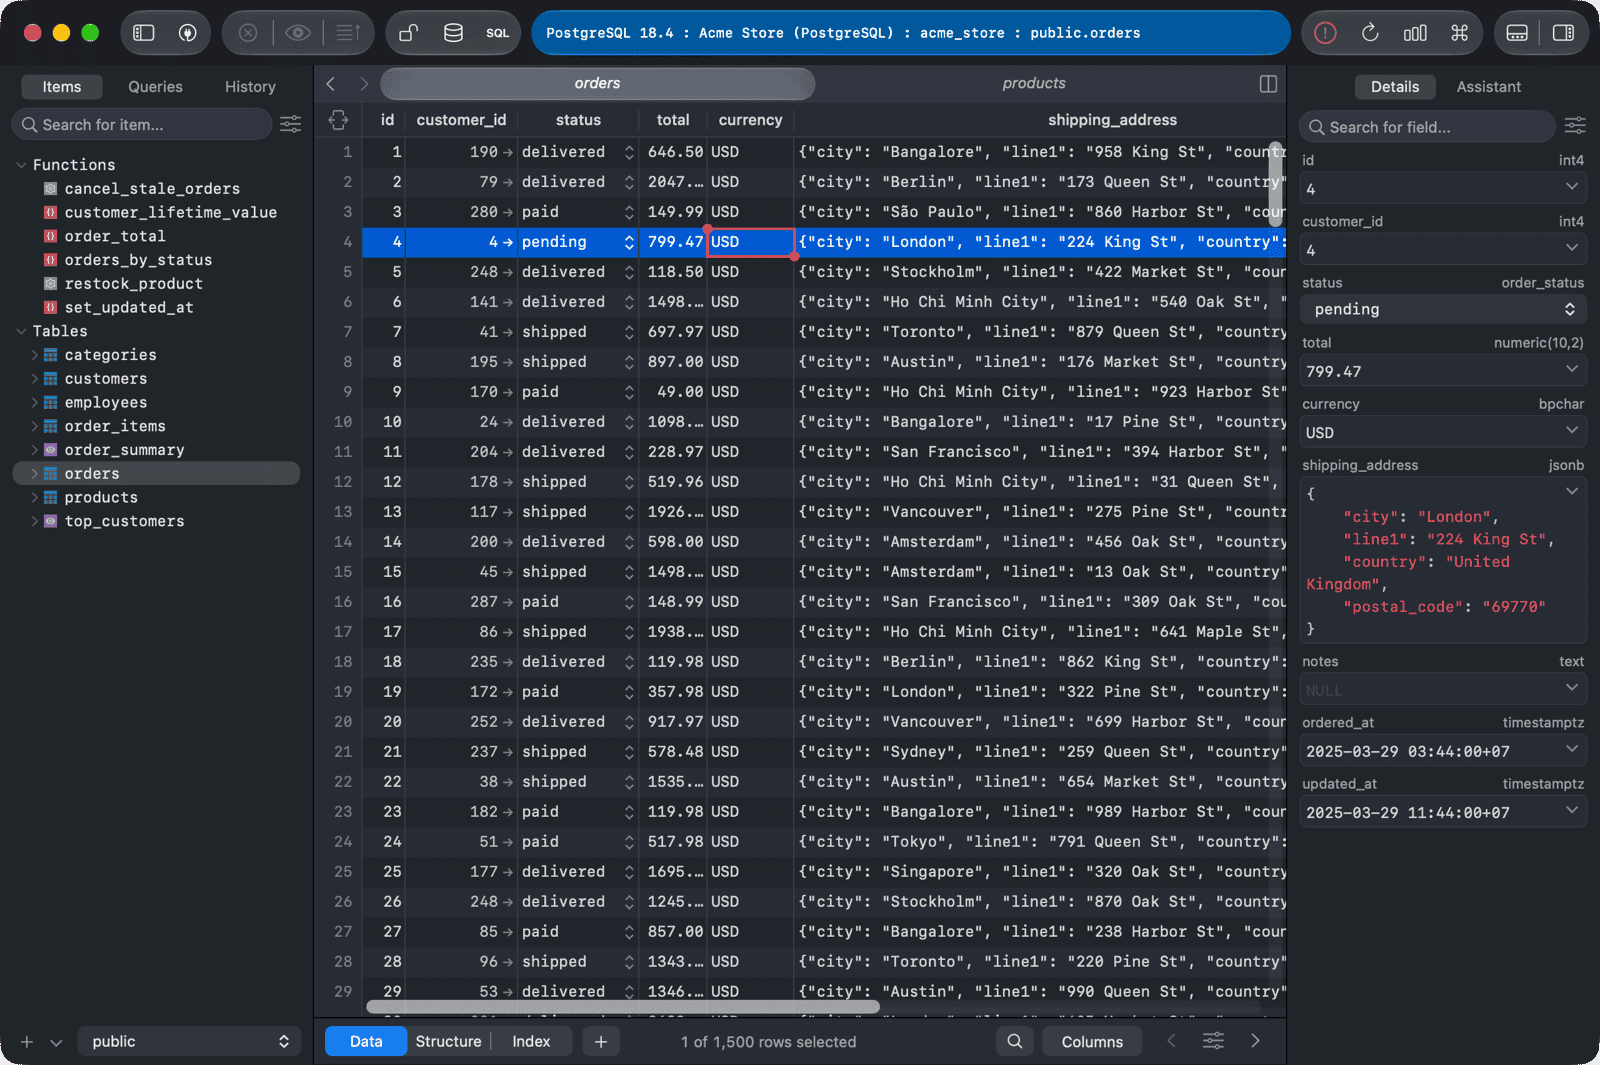Add a new row with plus button

pyautogui.click(x=600, y=1041)
